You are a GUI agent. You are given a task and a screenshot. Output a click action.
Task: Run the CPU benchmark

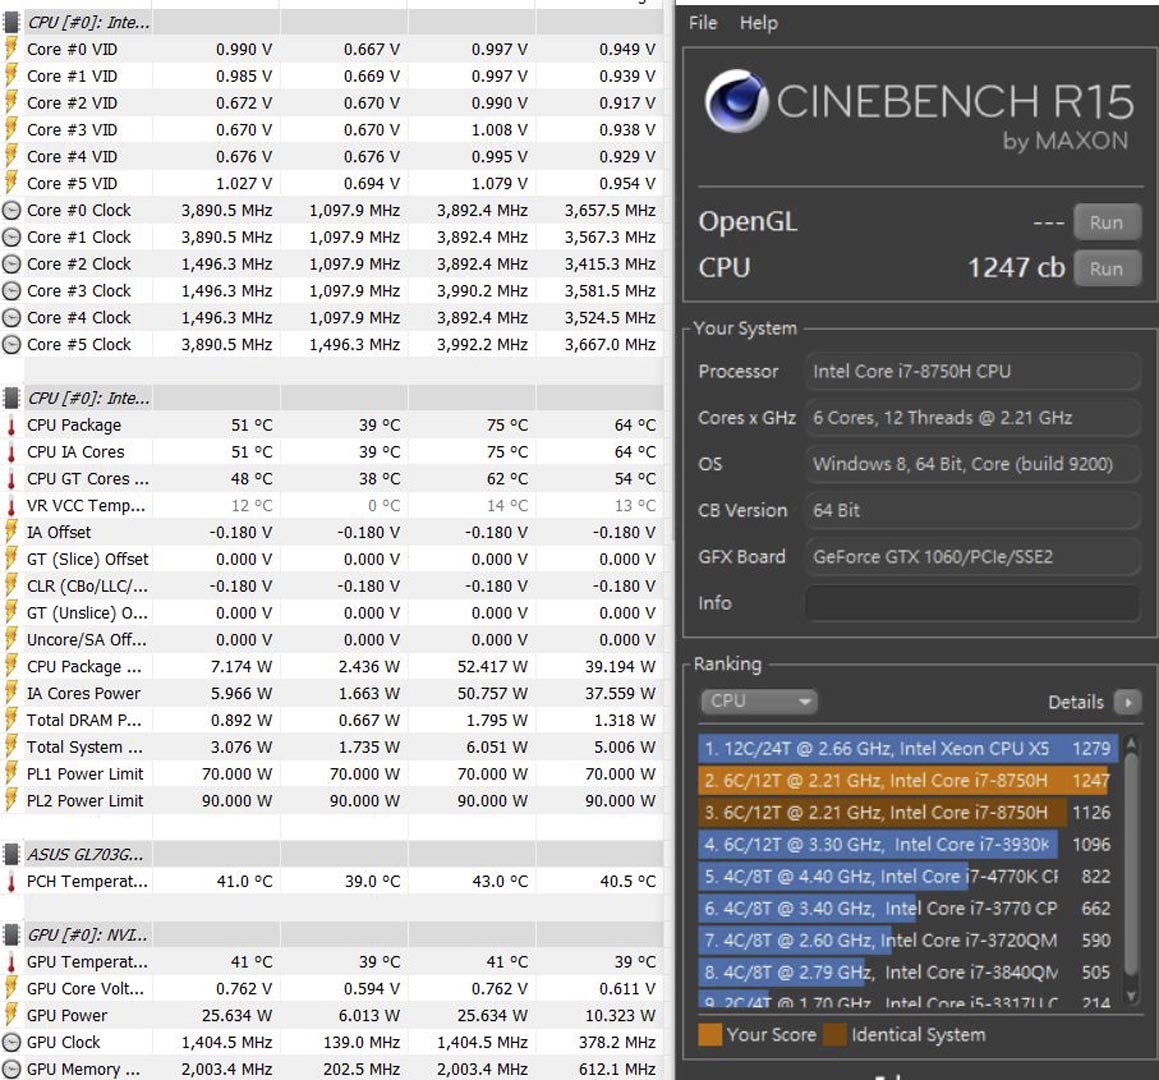point(1107,268)
